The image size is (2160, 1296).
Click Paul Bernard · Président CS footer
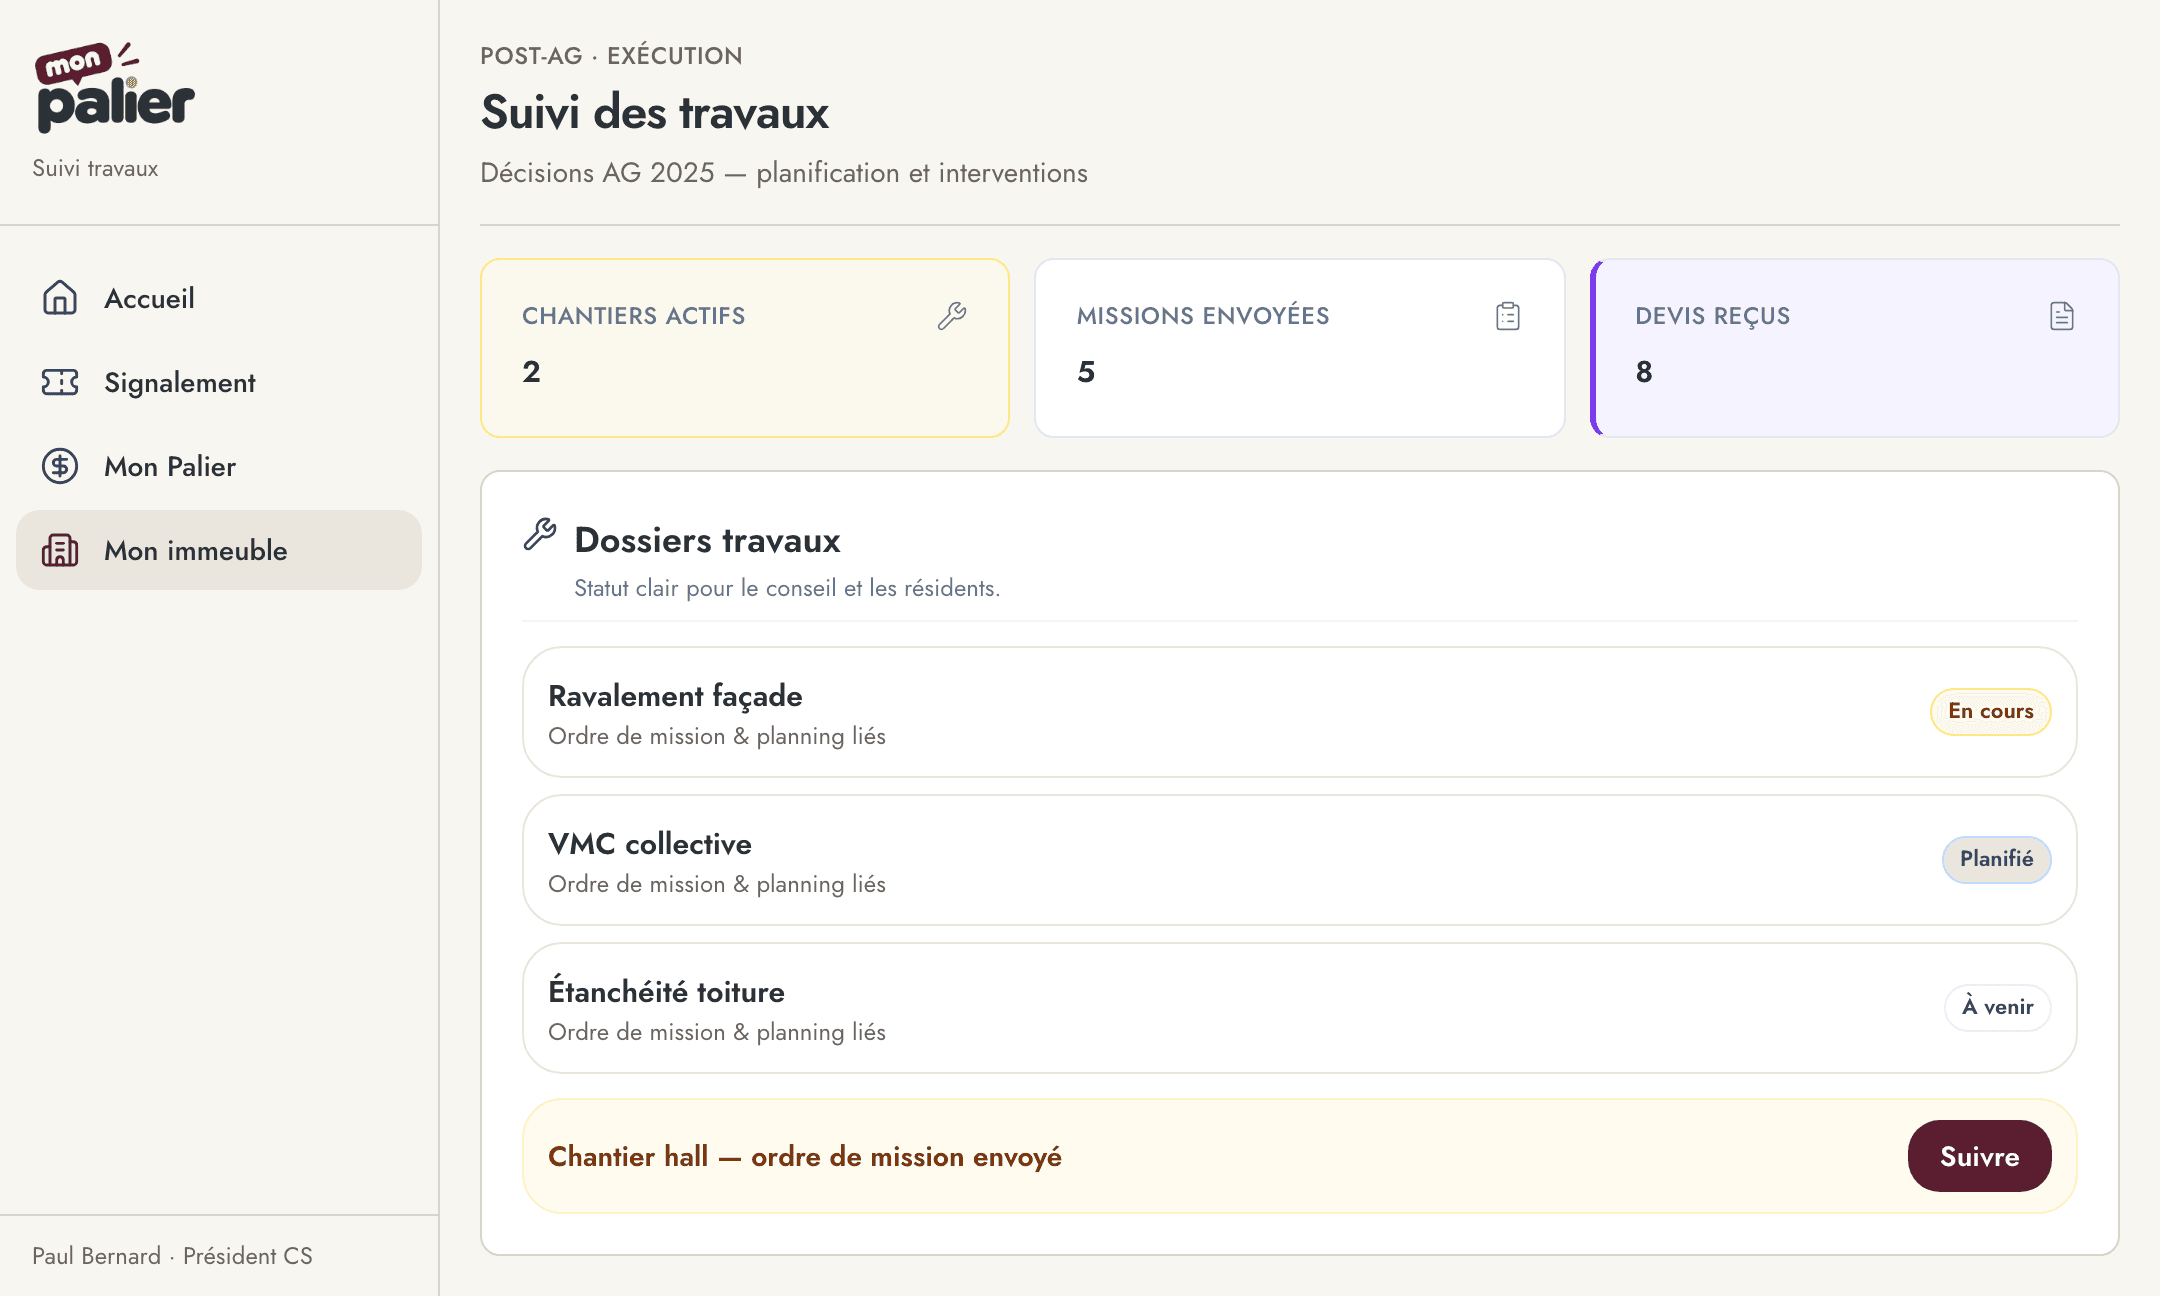click(x=172, y=1256)
